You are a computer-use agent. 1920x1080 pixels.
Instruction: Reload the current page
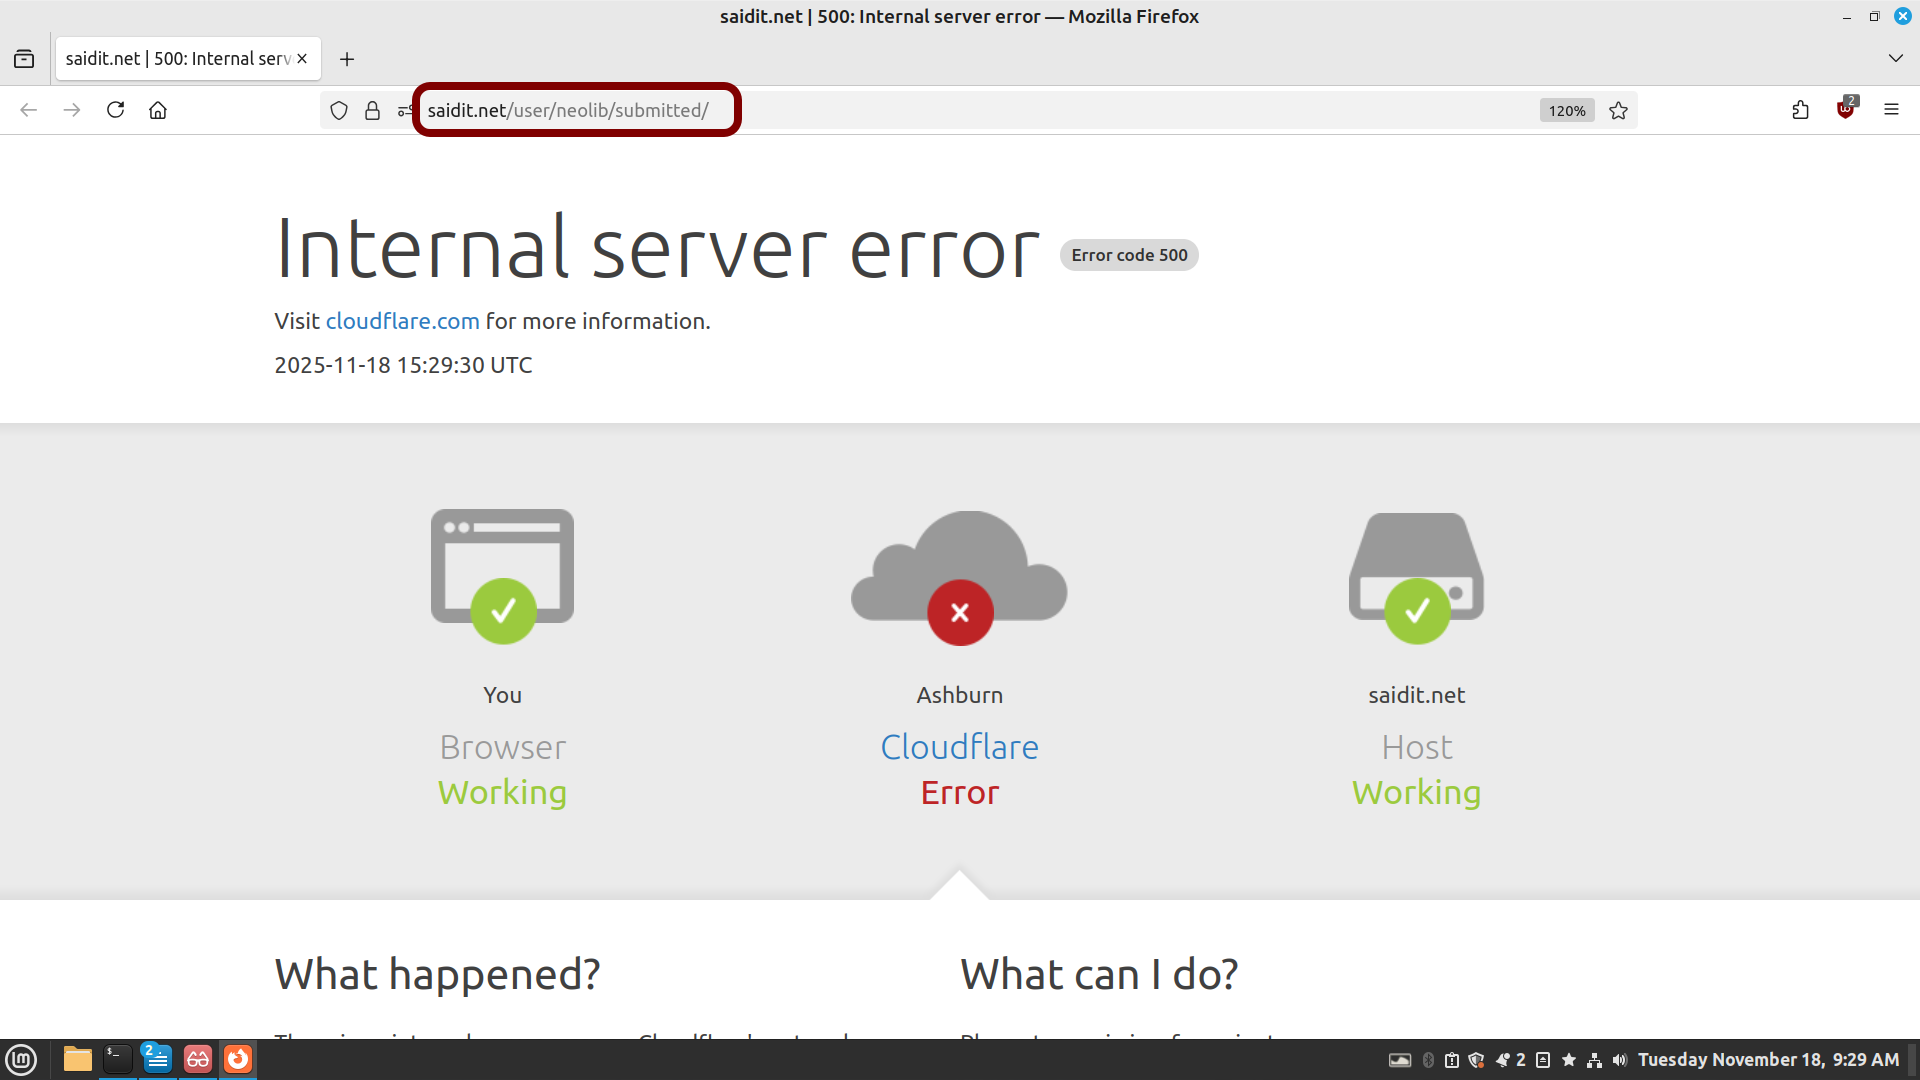point(116,110)
